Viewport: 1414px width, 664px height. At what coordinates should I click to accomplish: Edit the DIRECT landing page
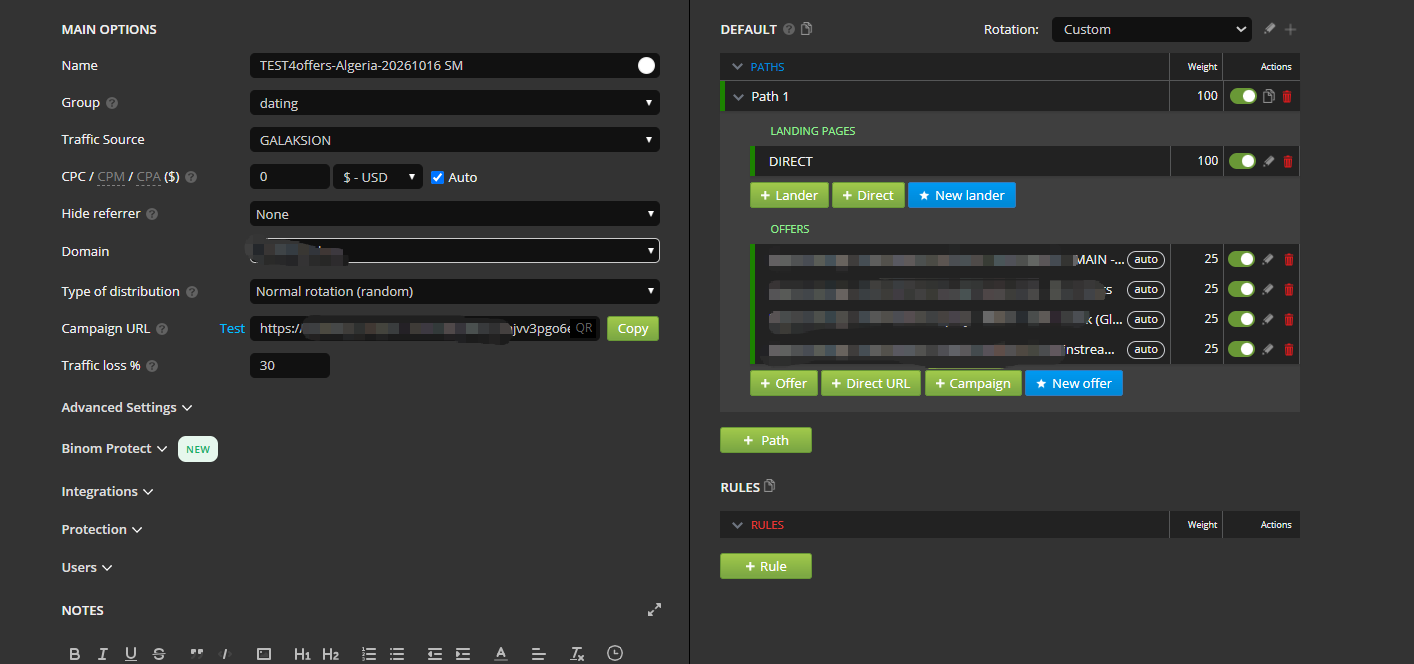pyautogui.click(x=1269, y=161)
